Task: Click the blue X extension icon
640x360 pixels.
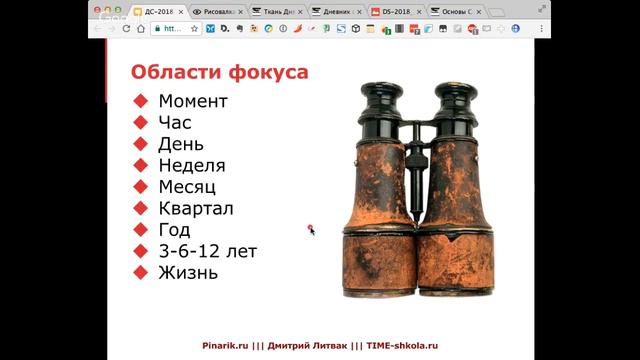Action: [x=210, y=29]
